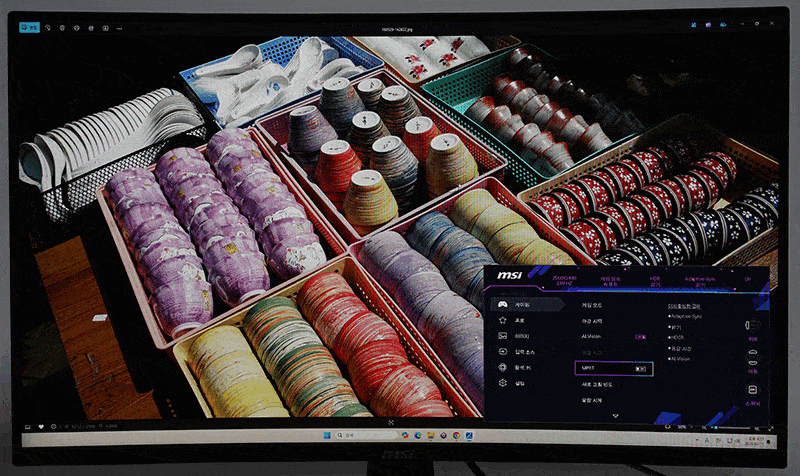
Task: Click the filmstrip toggle icon at Photos bottom left
Action: [28, 427]
